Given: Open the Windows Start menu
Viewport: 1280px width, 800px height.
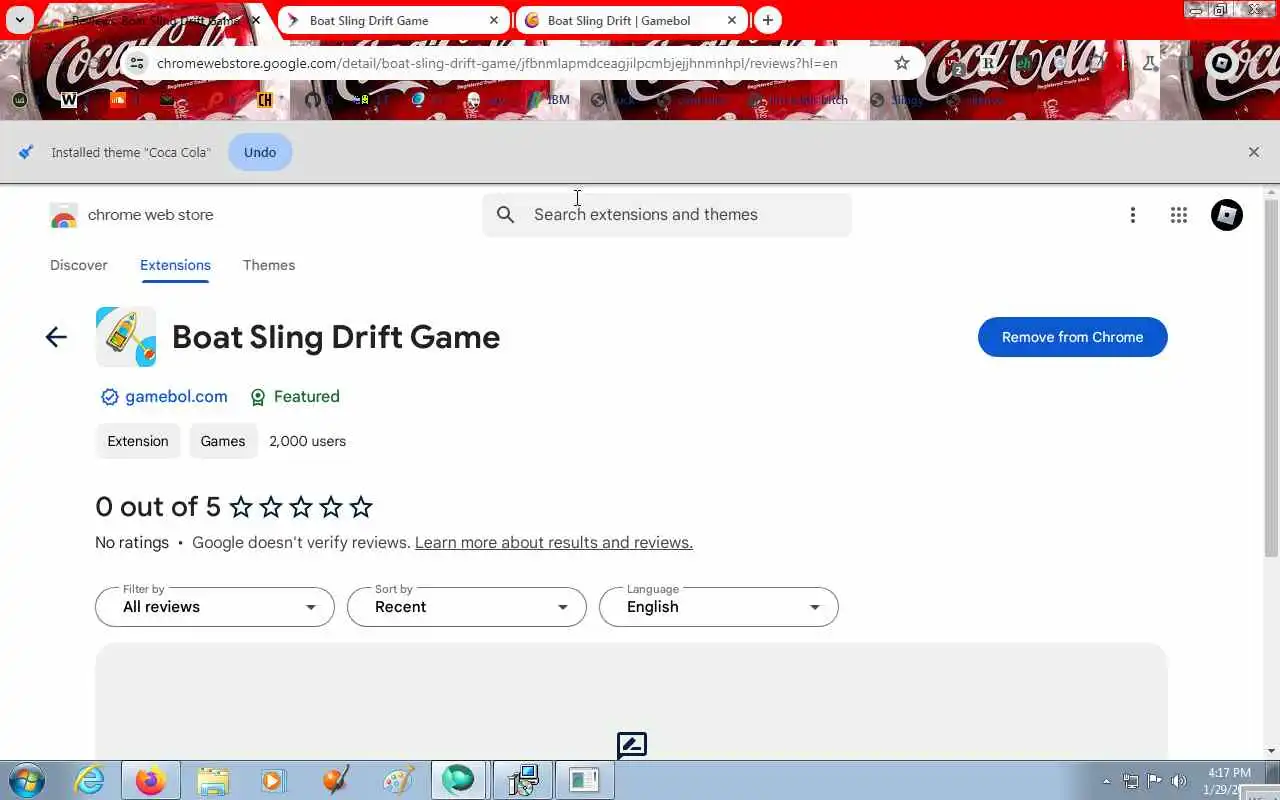Looking at the screenshot, I should (x=25, y=780).
